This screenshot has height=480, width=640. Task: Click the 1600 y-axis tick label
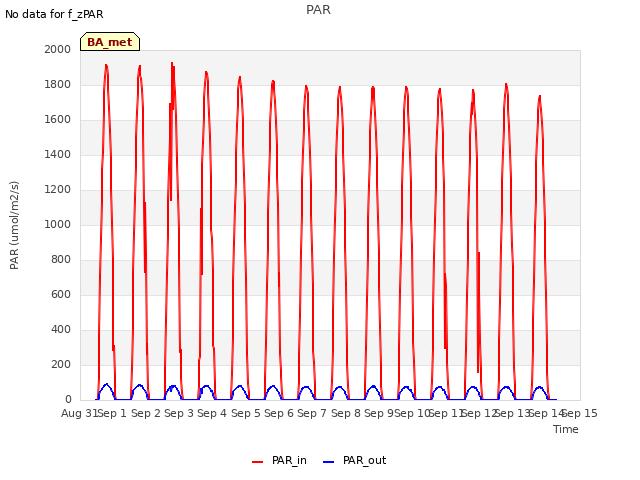point(58,120)
